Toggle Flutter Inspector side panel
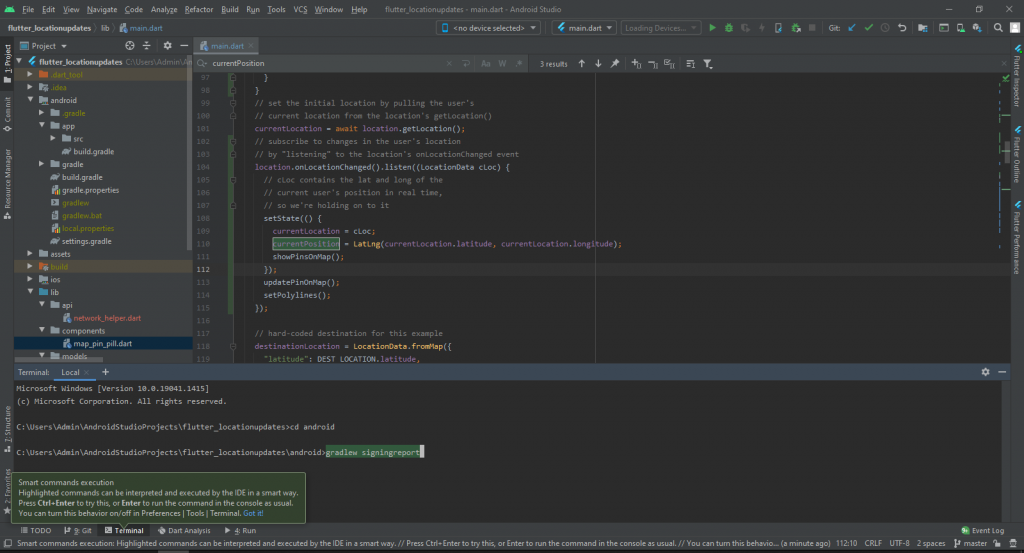1024x553 pixels. tap(1017, 77)
